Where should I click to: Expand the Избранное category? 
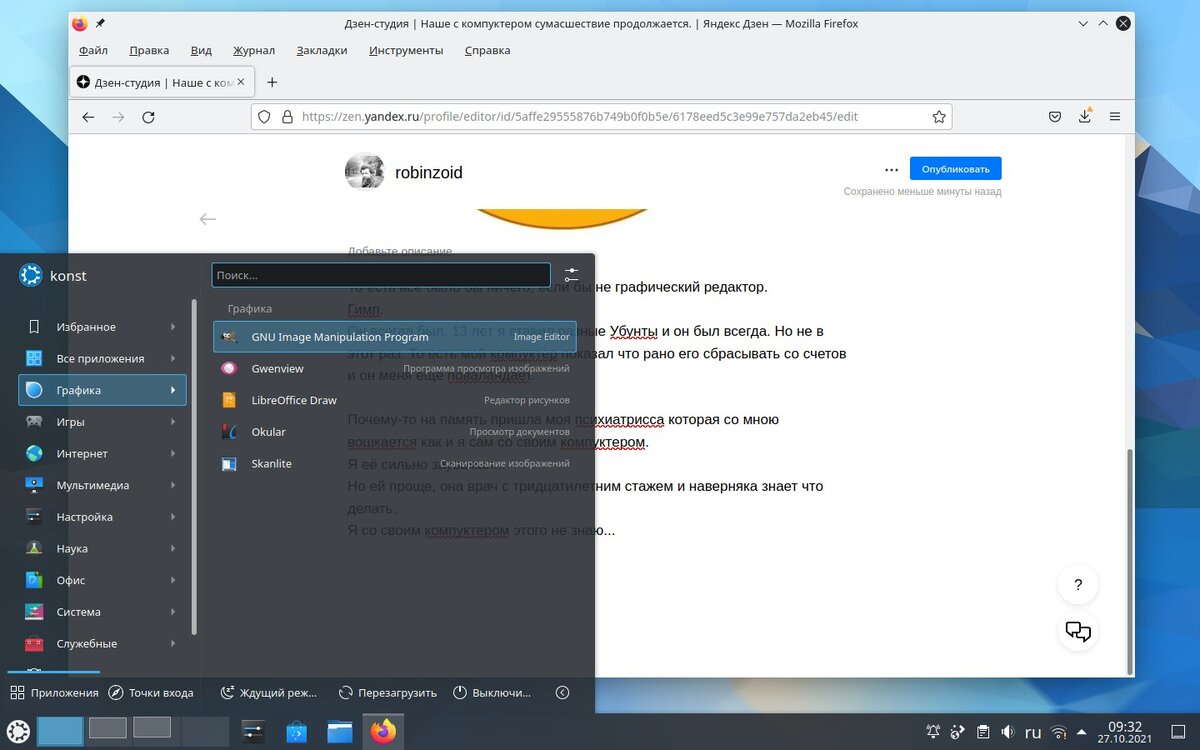103,327
